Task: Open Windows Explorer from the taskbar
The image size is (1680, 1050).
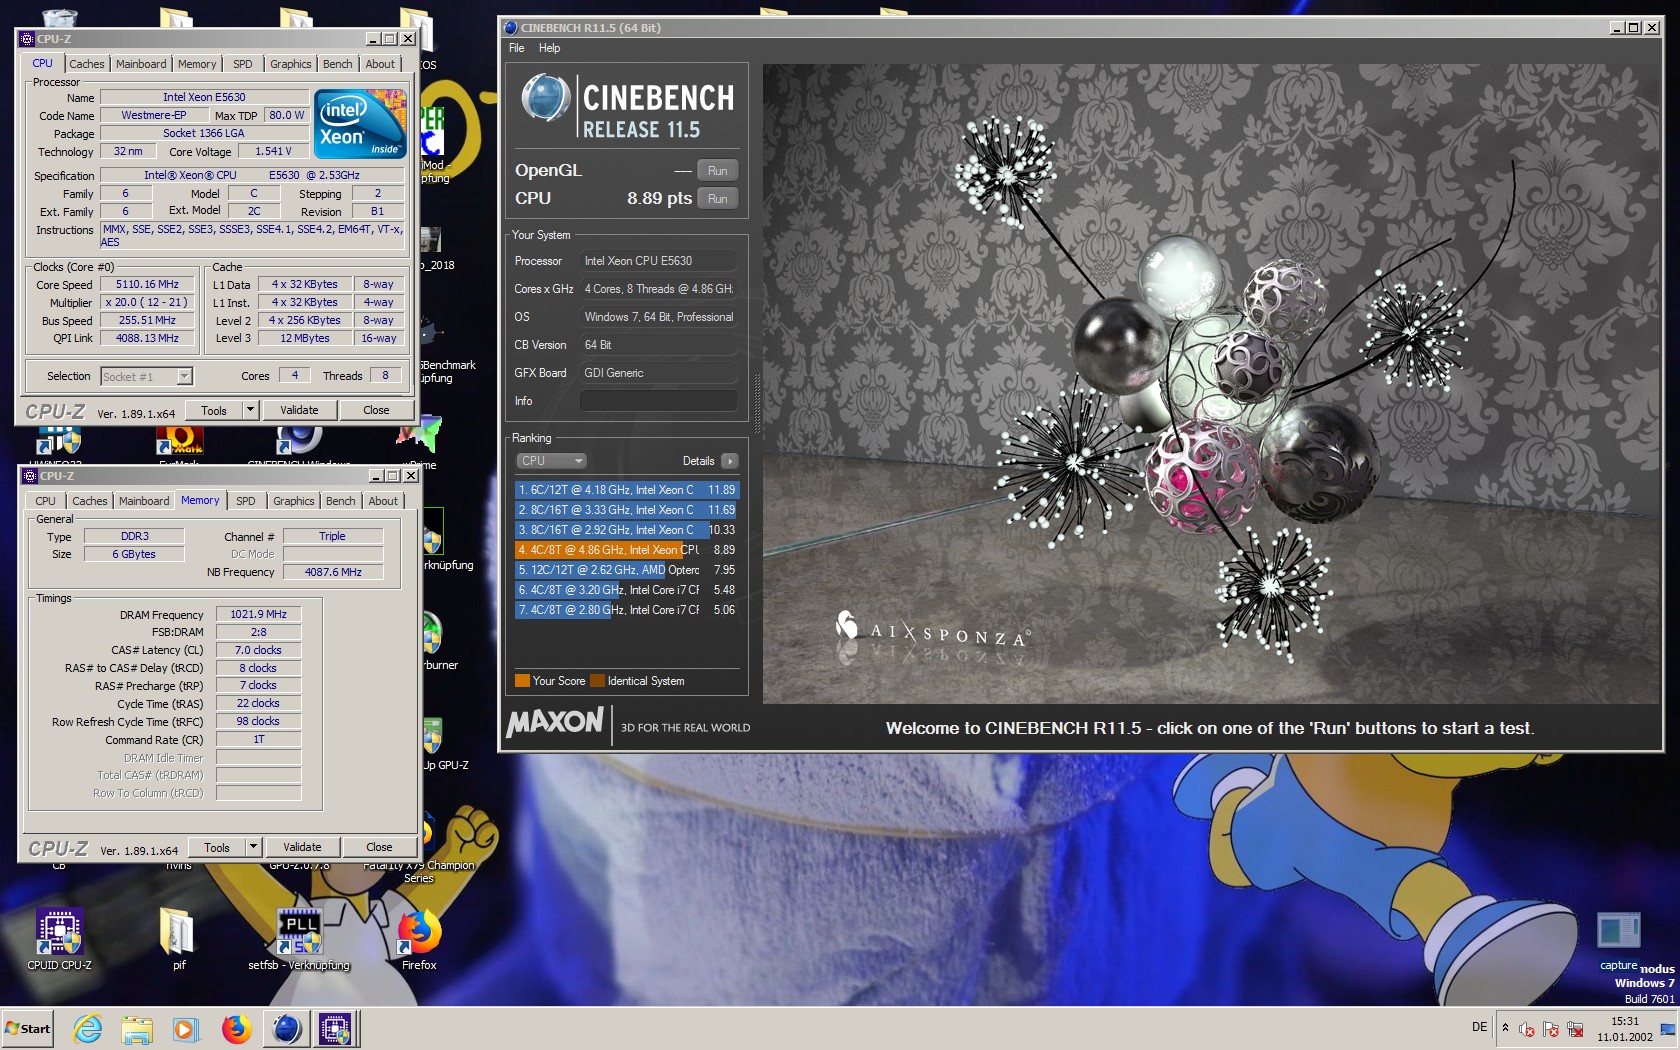Action: tap(137, 1028)
